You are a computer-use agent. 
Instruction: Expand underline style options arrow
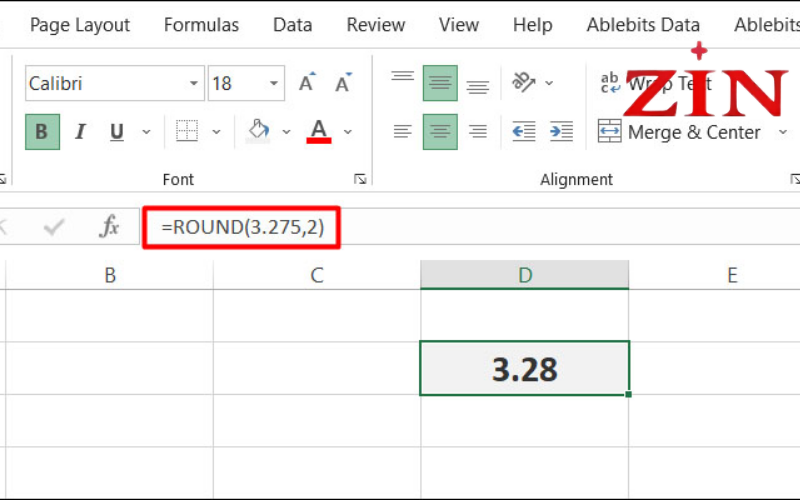[x=146, y=132]
